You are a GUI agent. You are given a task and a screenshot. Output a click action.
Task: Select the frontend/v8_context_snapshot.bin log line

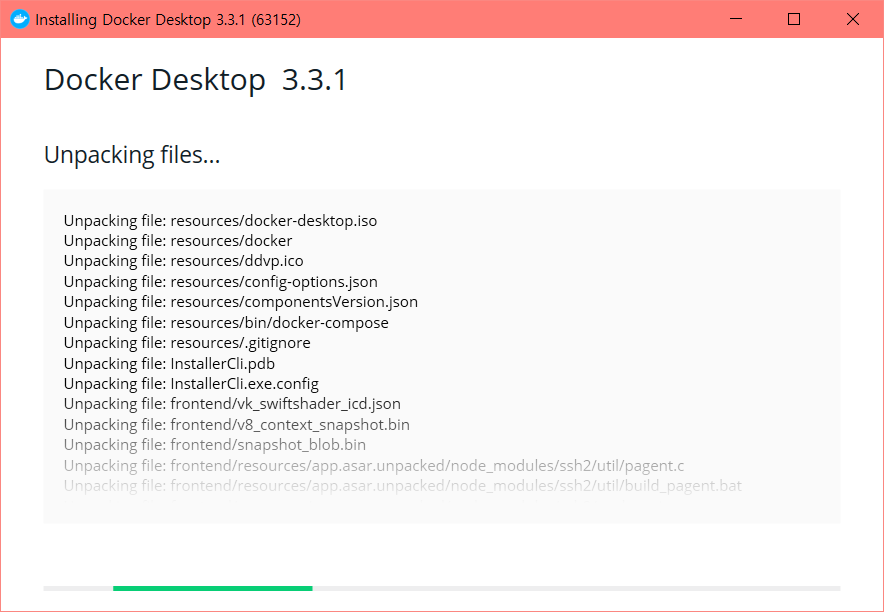coord(237,424)
